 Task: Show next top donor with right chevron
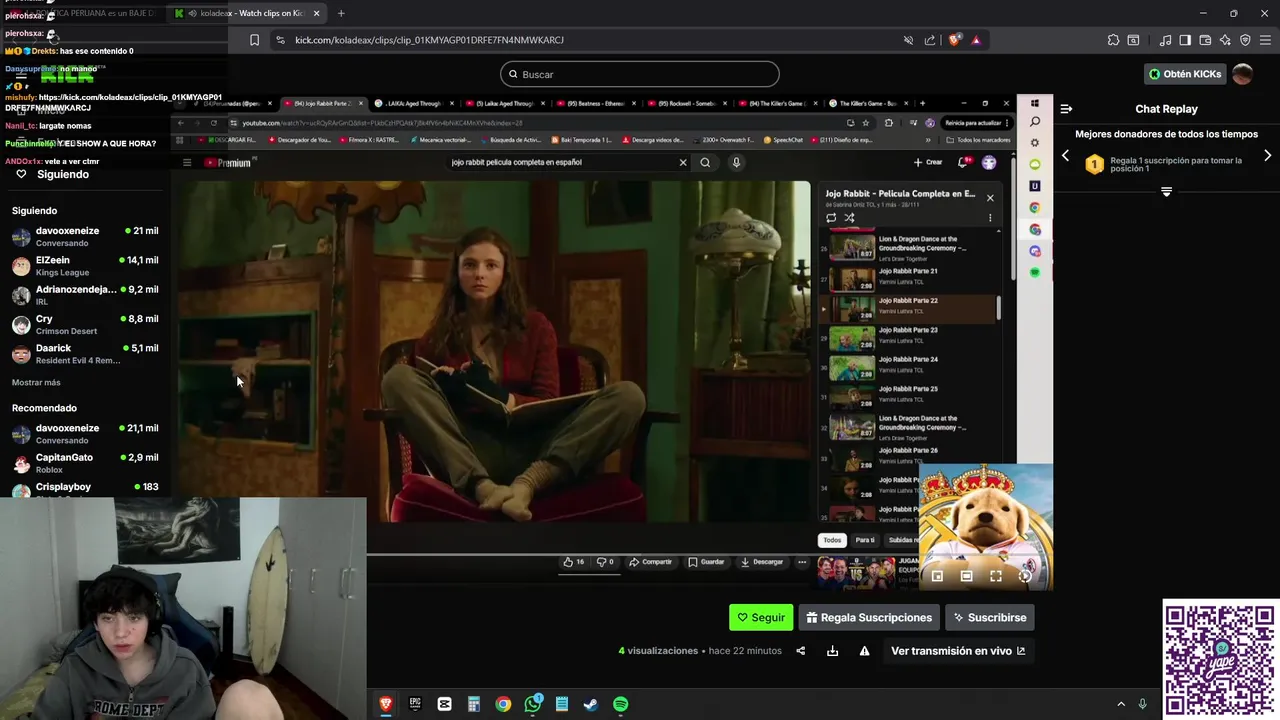pos(1267,156)
